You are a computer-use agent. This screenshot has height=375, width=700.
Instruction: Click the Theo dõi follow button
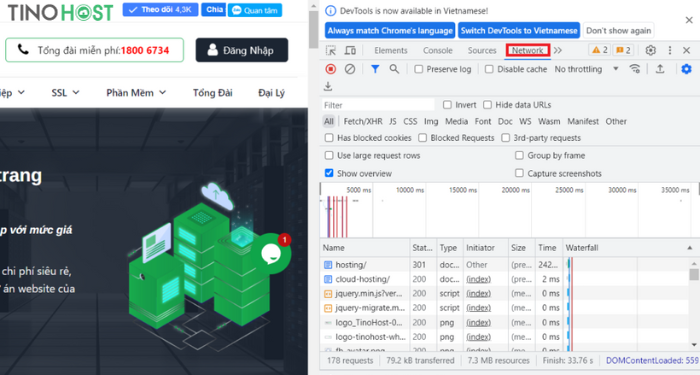(160, 10)
